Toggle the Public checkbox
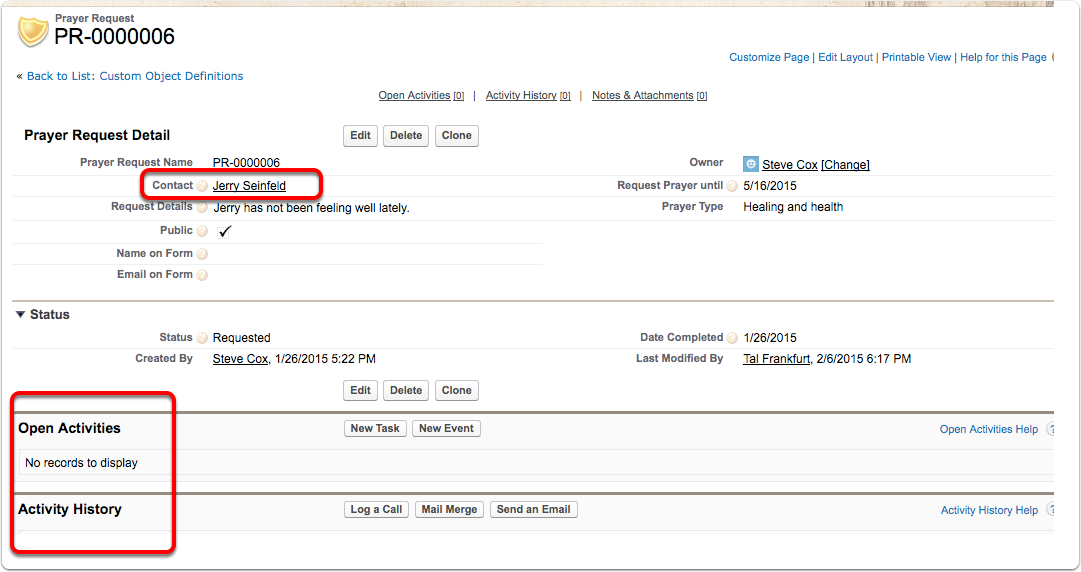Image resolution: width=1081 pixels, height=572 pixels. coord(225,231)
